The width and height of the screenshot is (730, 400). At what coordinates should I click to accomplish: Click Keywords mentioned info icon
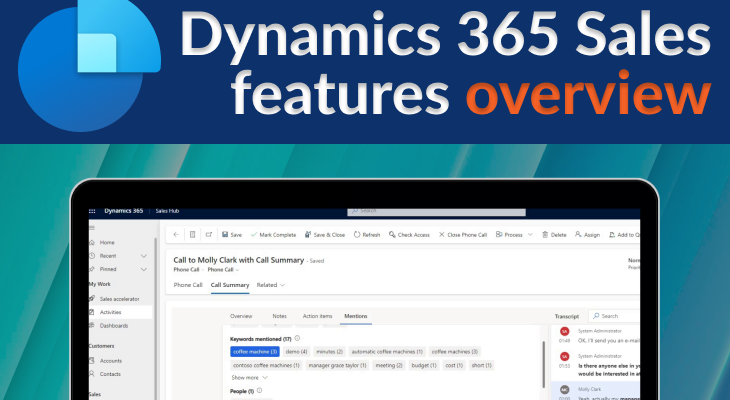(297, 339)
